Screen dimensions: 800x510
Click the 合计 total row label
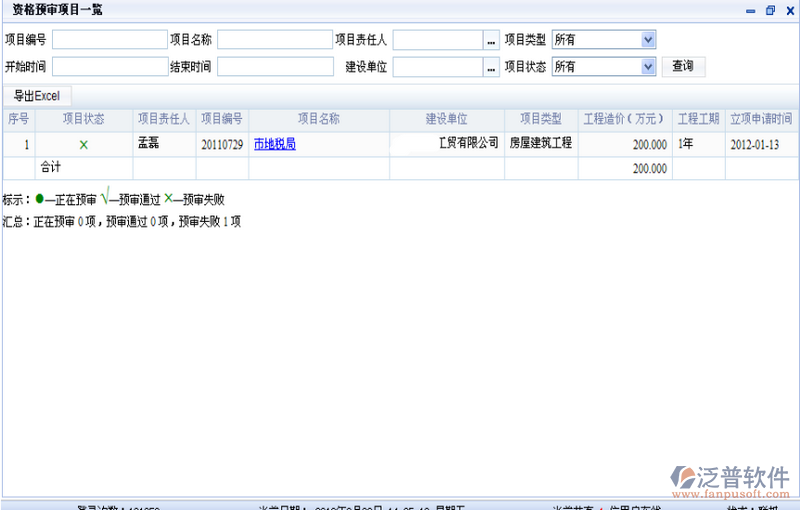click(x=51, y=167)
